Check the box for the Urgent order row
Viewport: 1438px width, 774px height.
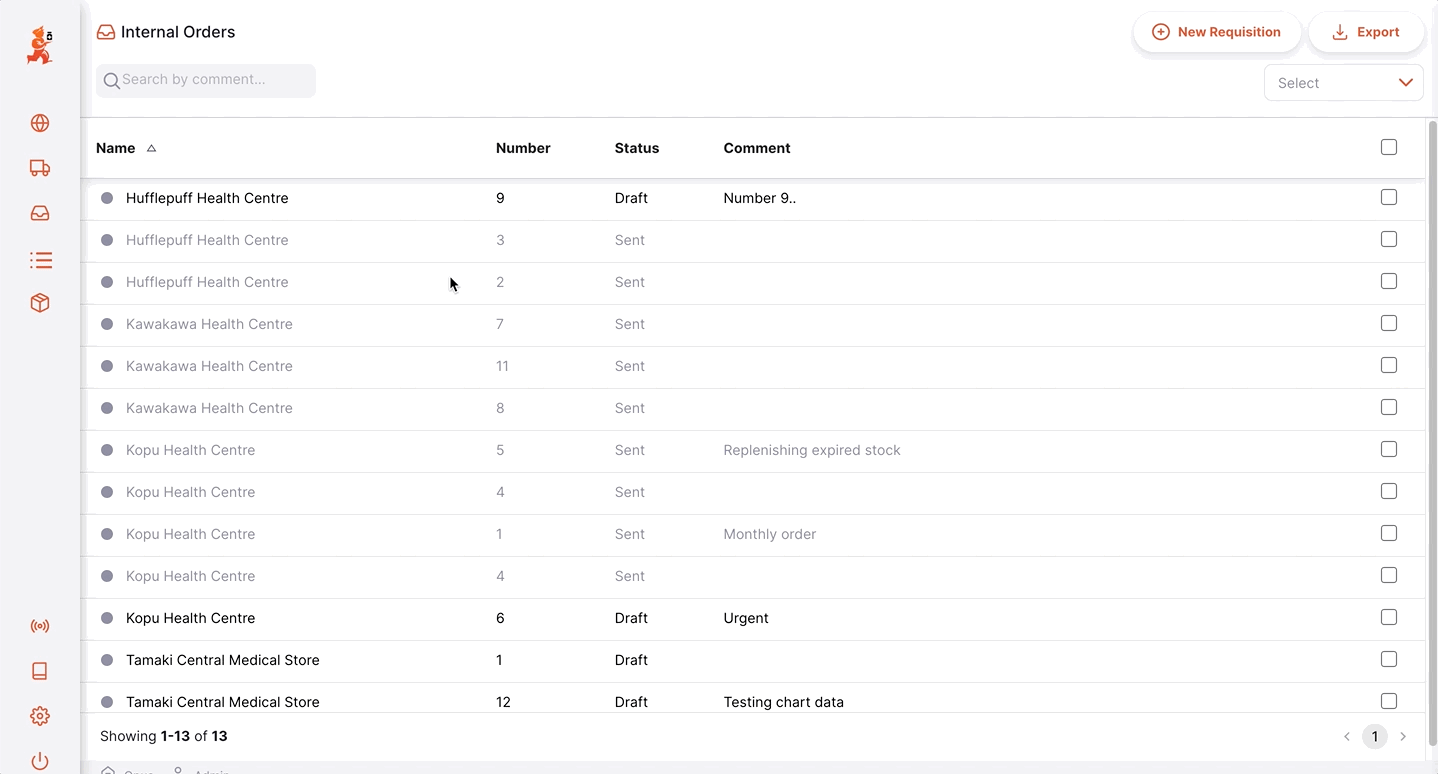pos(1389,617)
